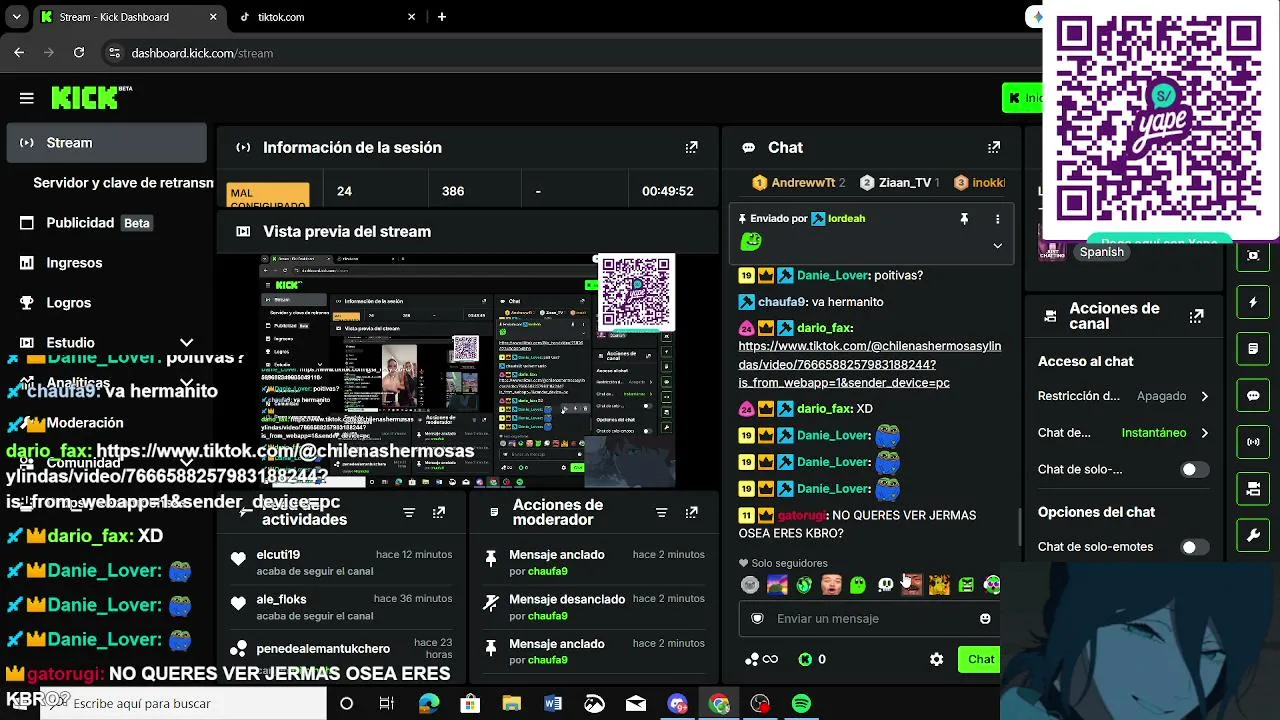1280x720 pixels.
Task: Open Microsoft Word from the taskbar
Action: 553,704
